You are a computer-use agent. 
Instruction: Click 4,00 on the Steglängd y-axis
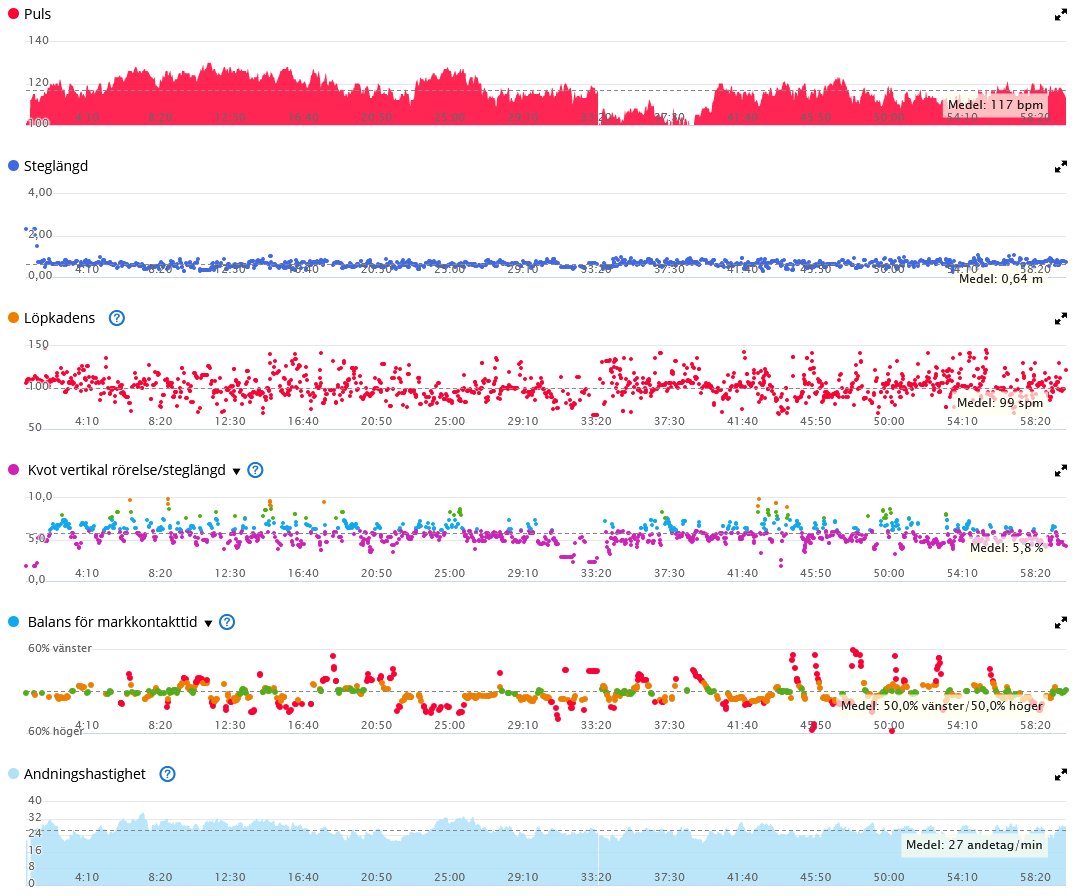[40, 192]
